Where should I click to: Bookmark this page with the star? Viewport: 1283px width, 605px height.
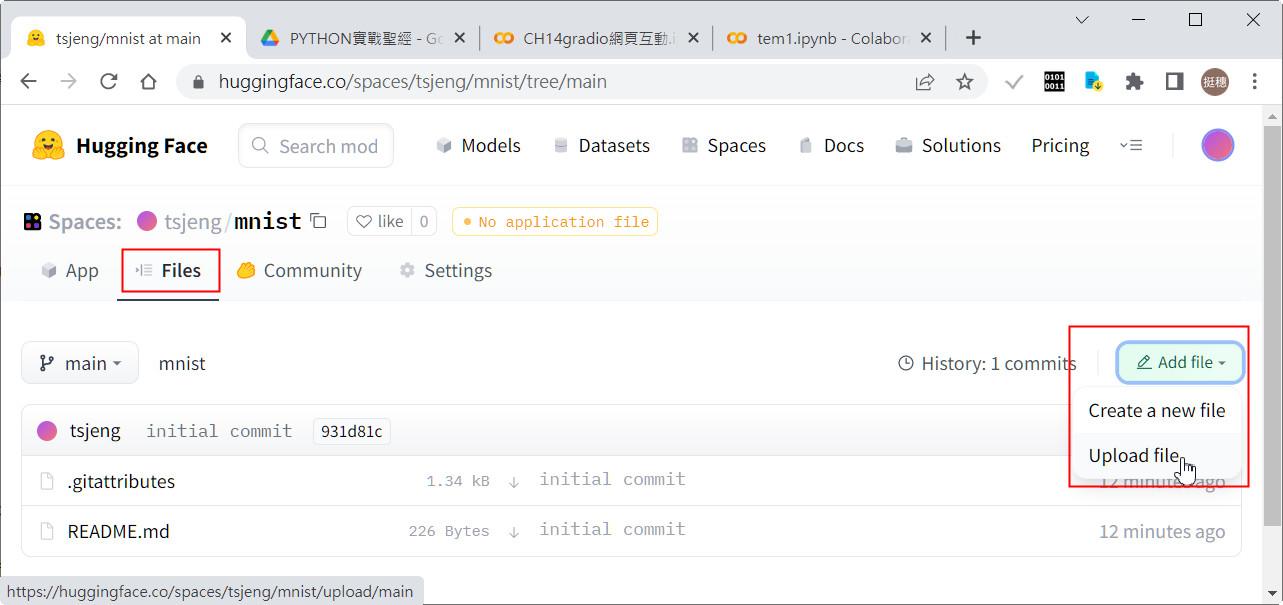pos(964,82)
